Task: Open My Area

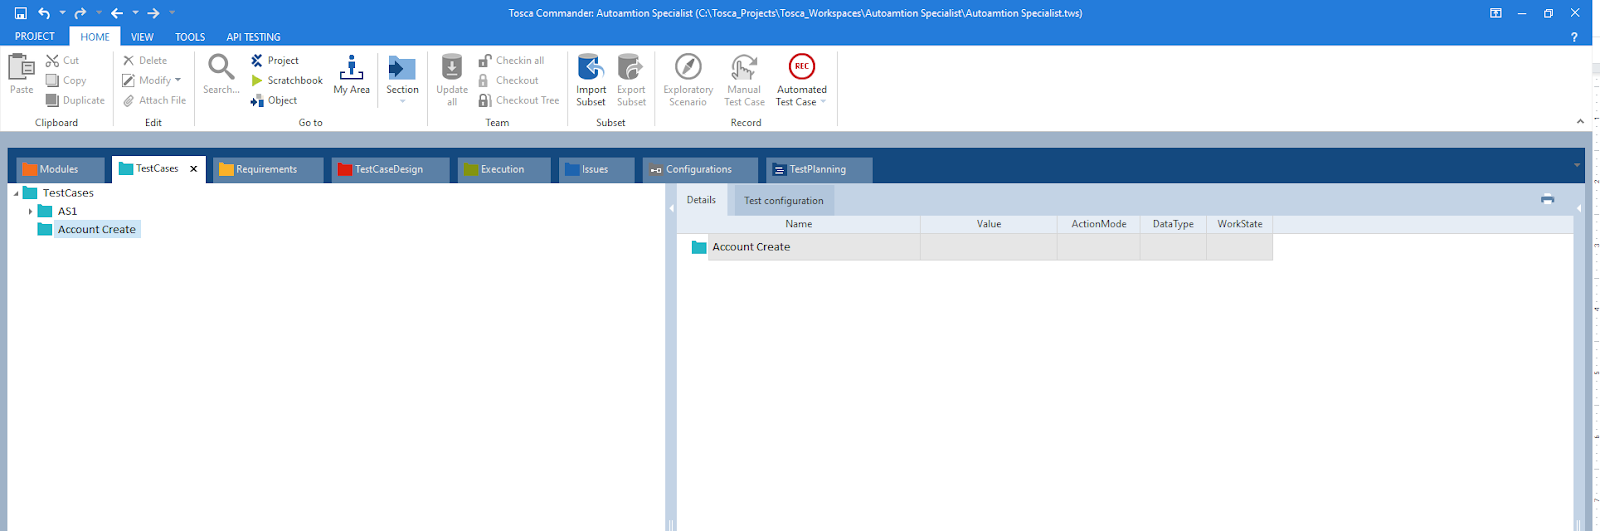Action: pos(351,74)
